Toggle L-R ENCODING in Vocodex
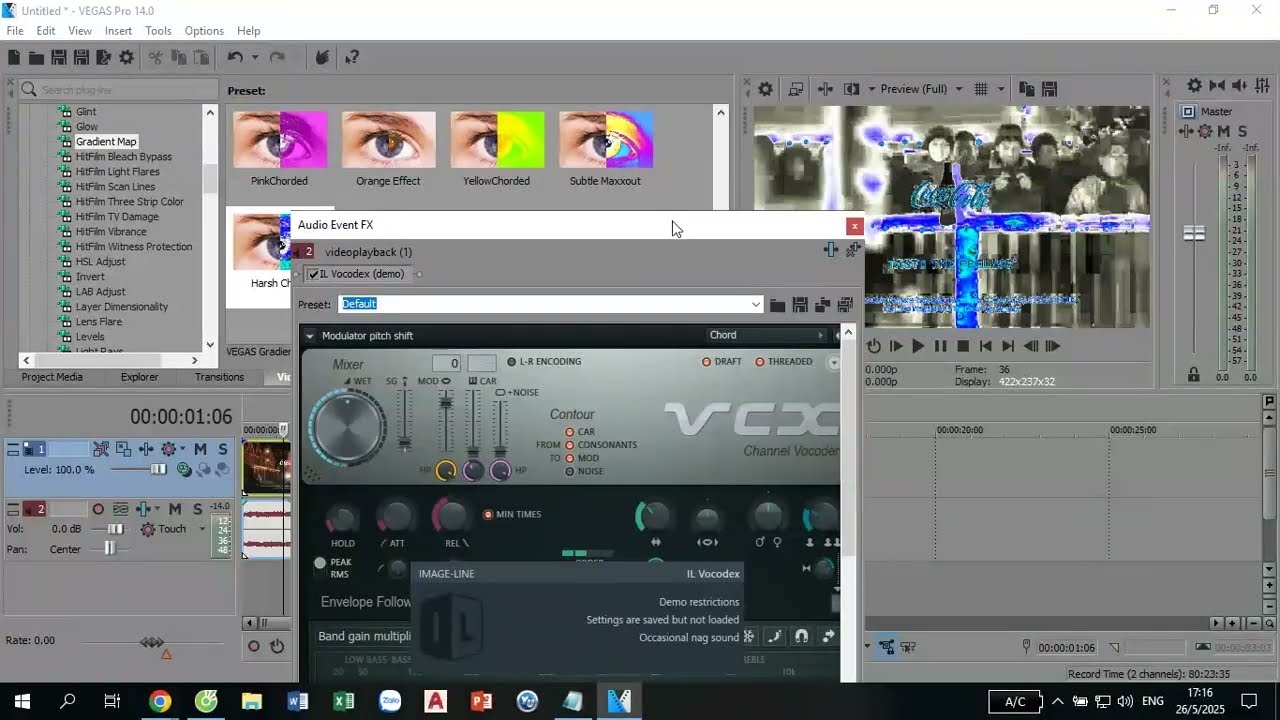Viewport: 1280px width, 720px height. [x=512, y=362]
